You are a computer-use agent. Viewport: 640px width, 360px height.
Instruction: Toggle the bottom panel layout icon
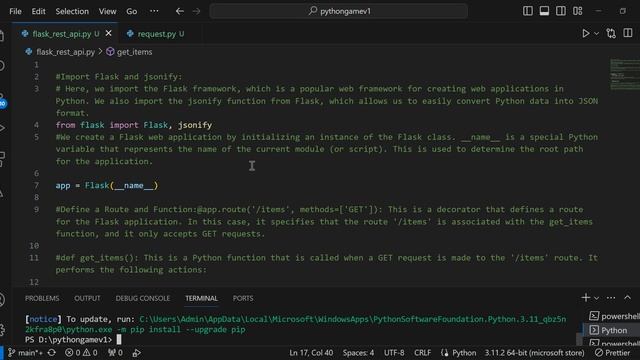[x=544, y=11]
